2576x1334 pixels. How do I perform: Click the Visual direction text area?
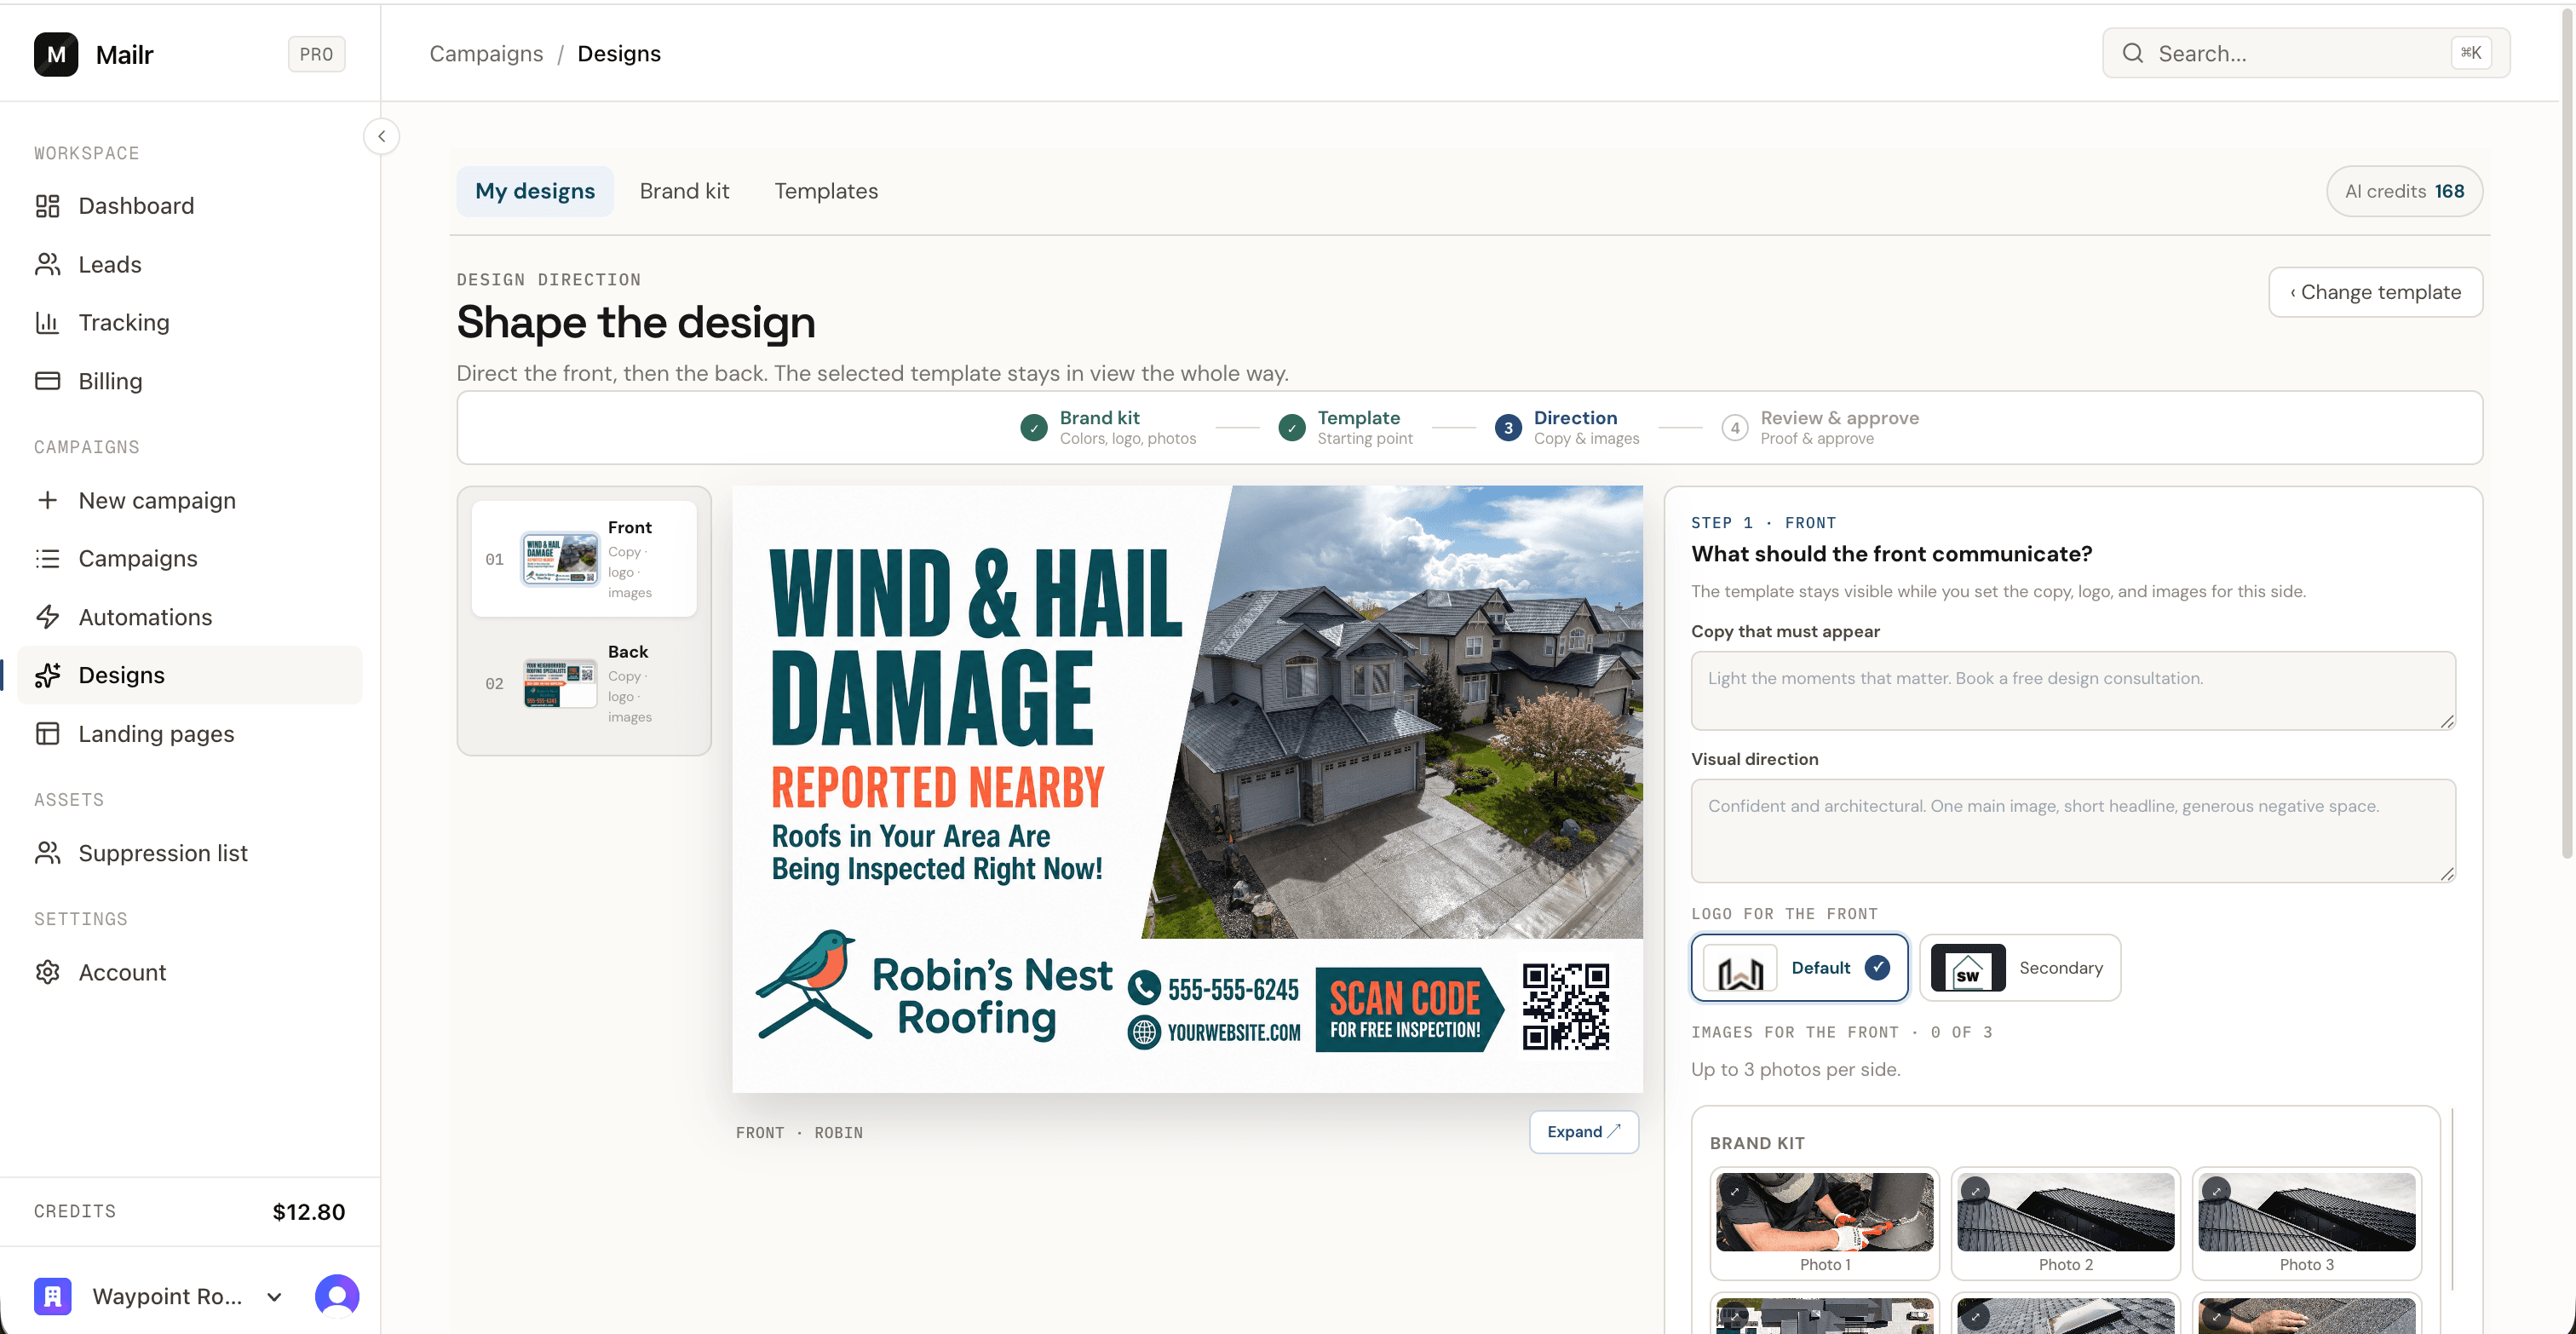[2073, 830]
